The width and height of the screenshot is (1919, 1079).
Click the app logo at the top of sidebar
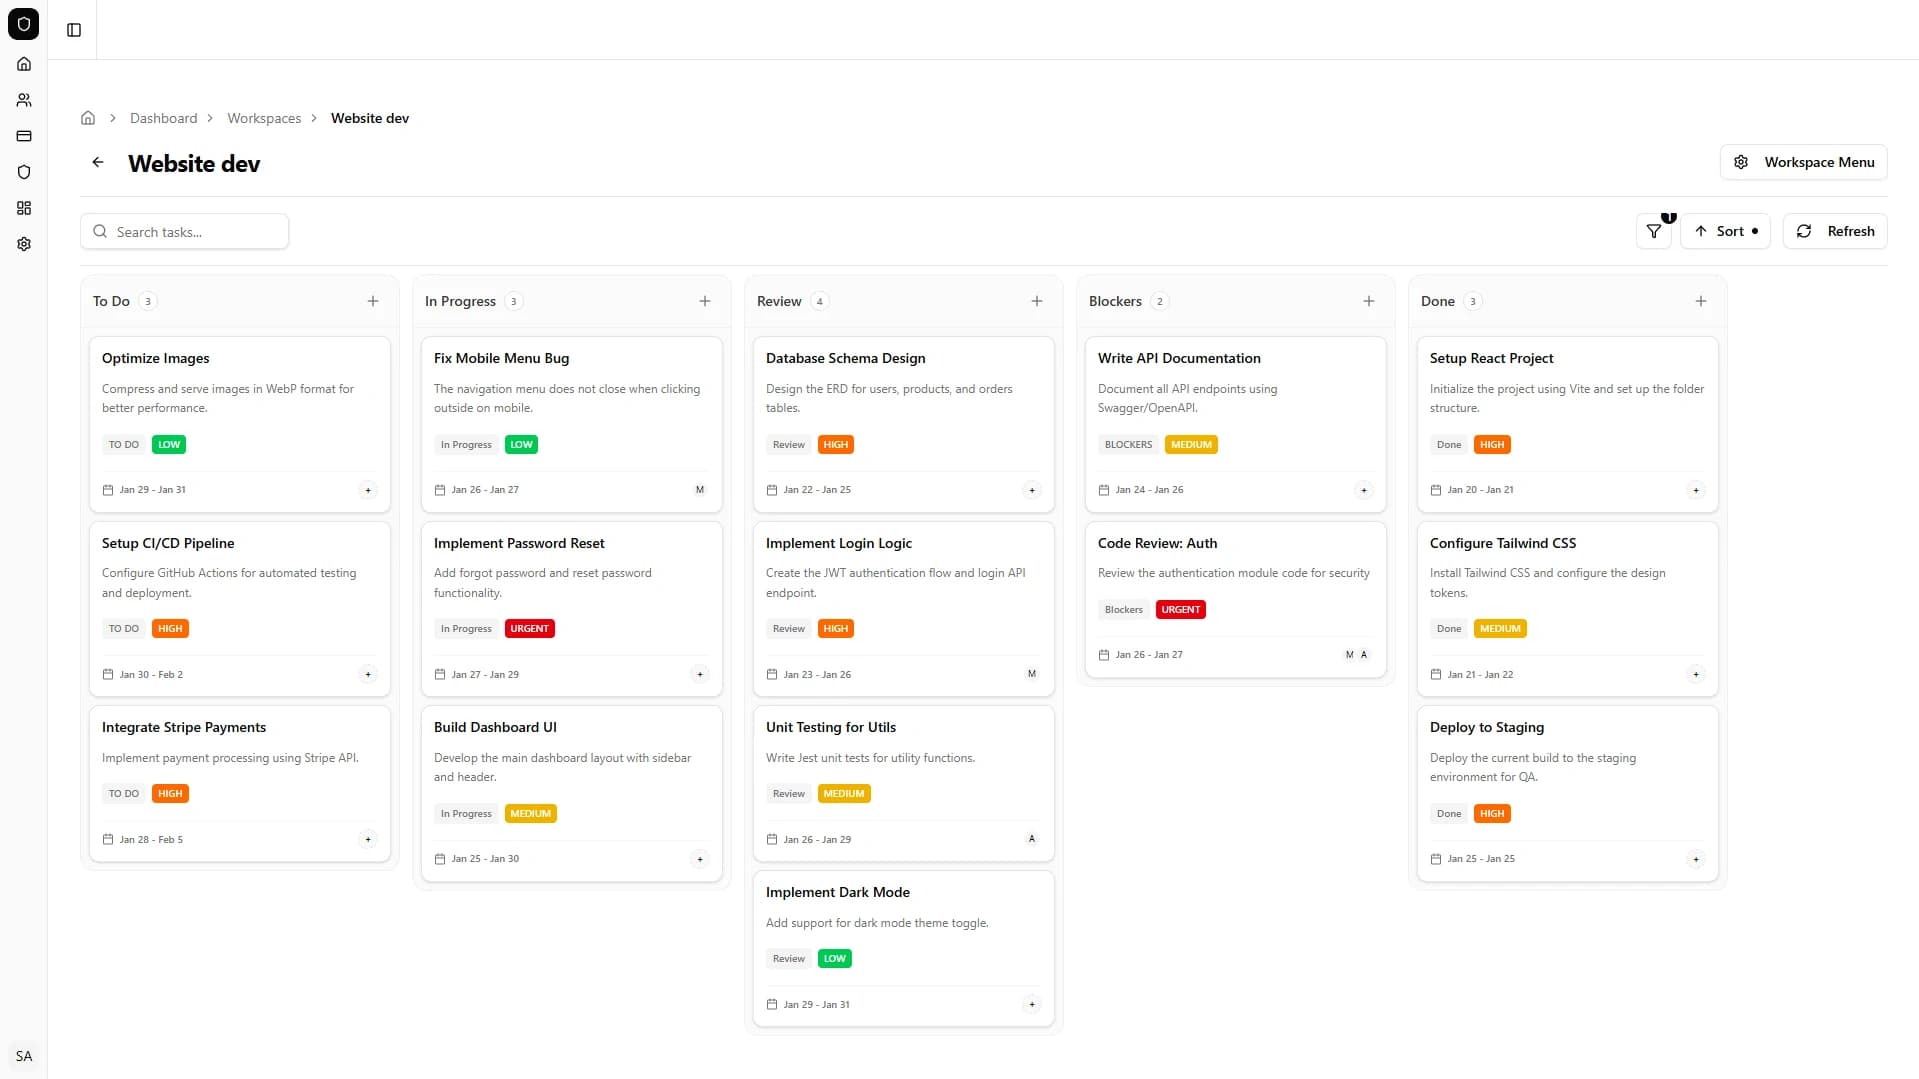click(x=24, y=24)
